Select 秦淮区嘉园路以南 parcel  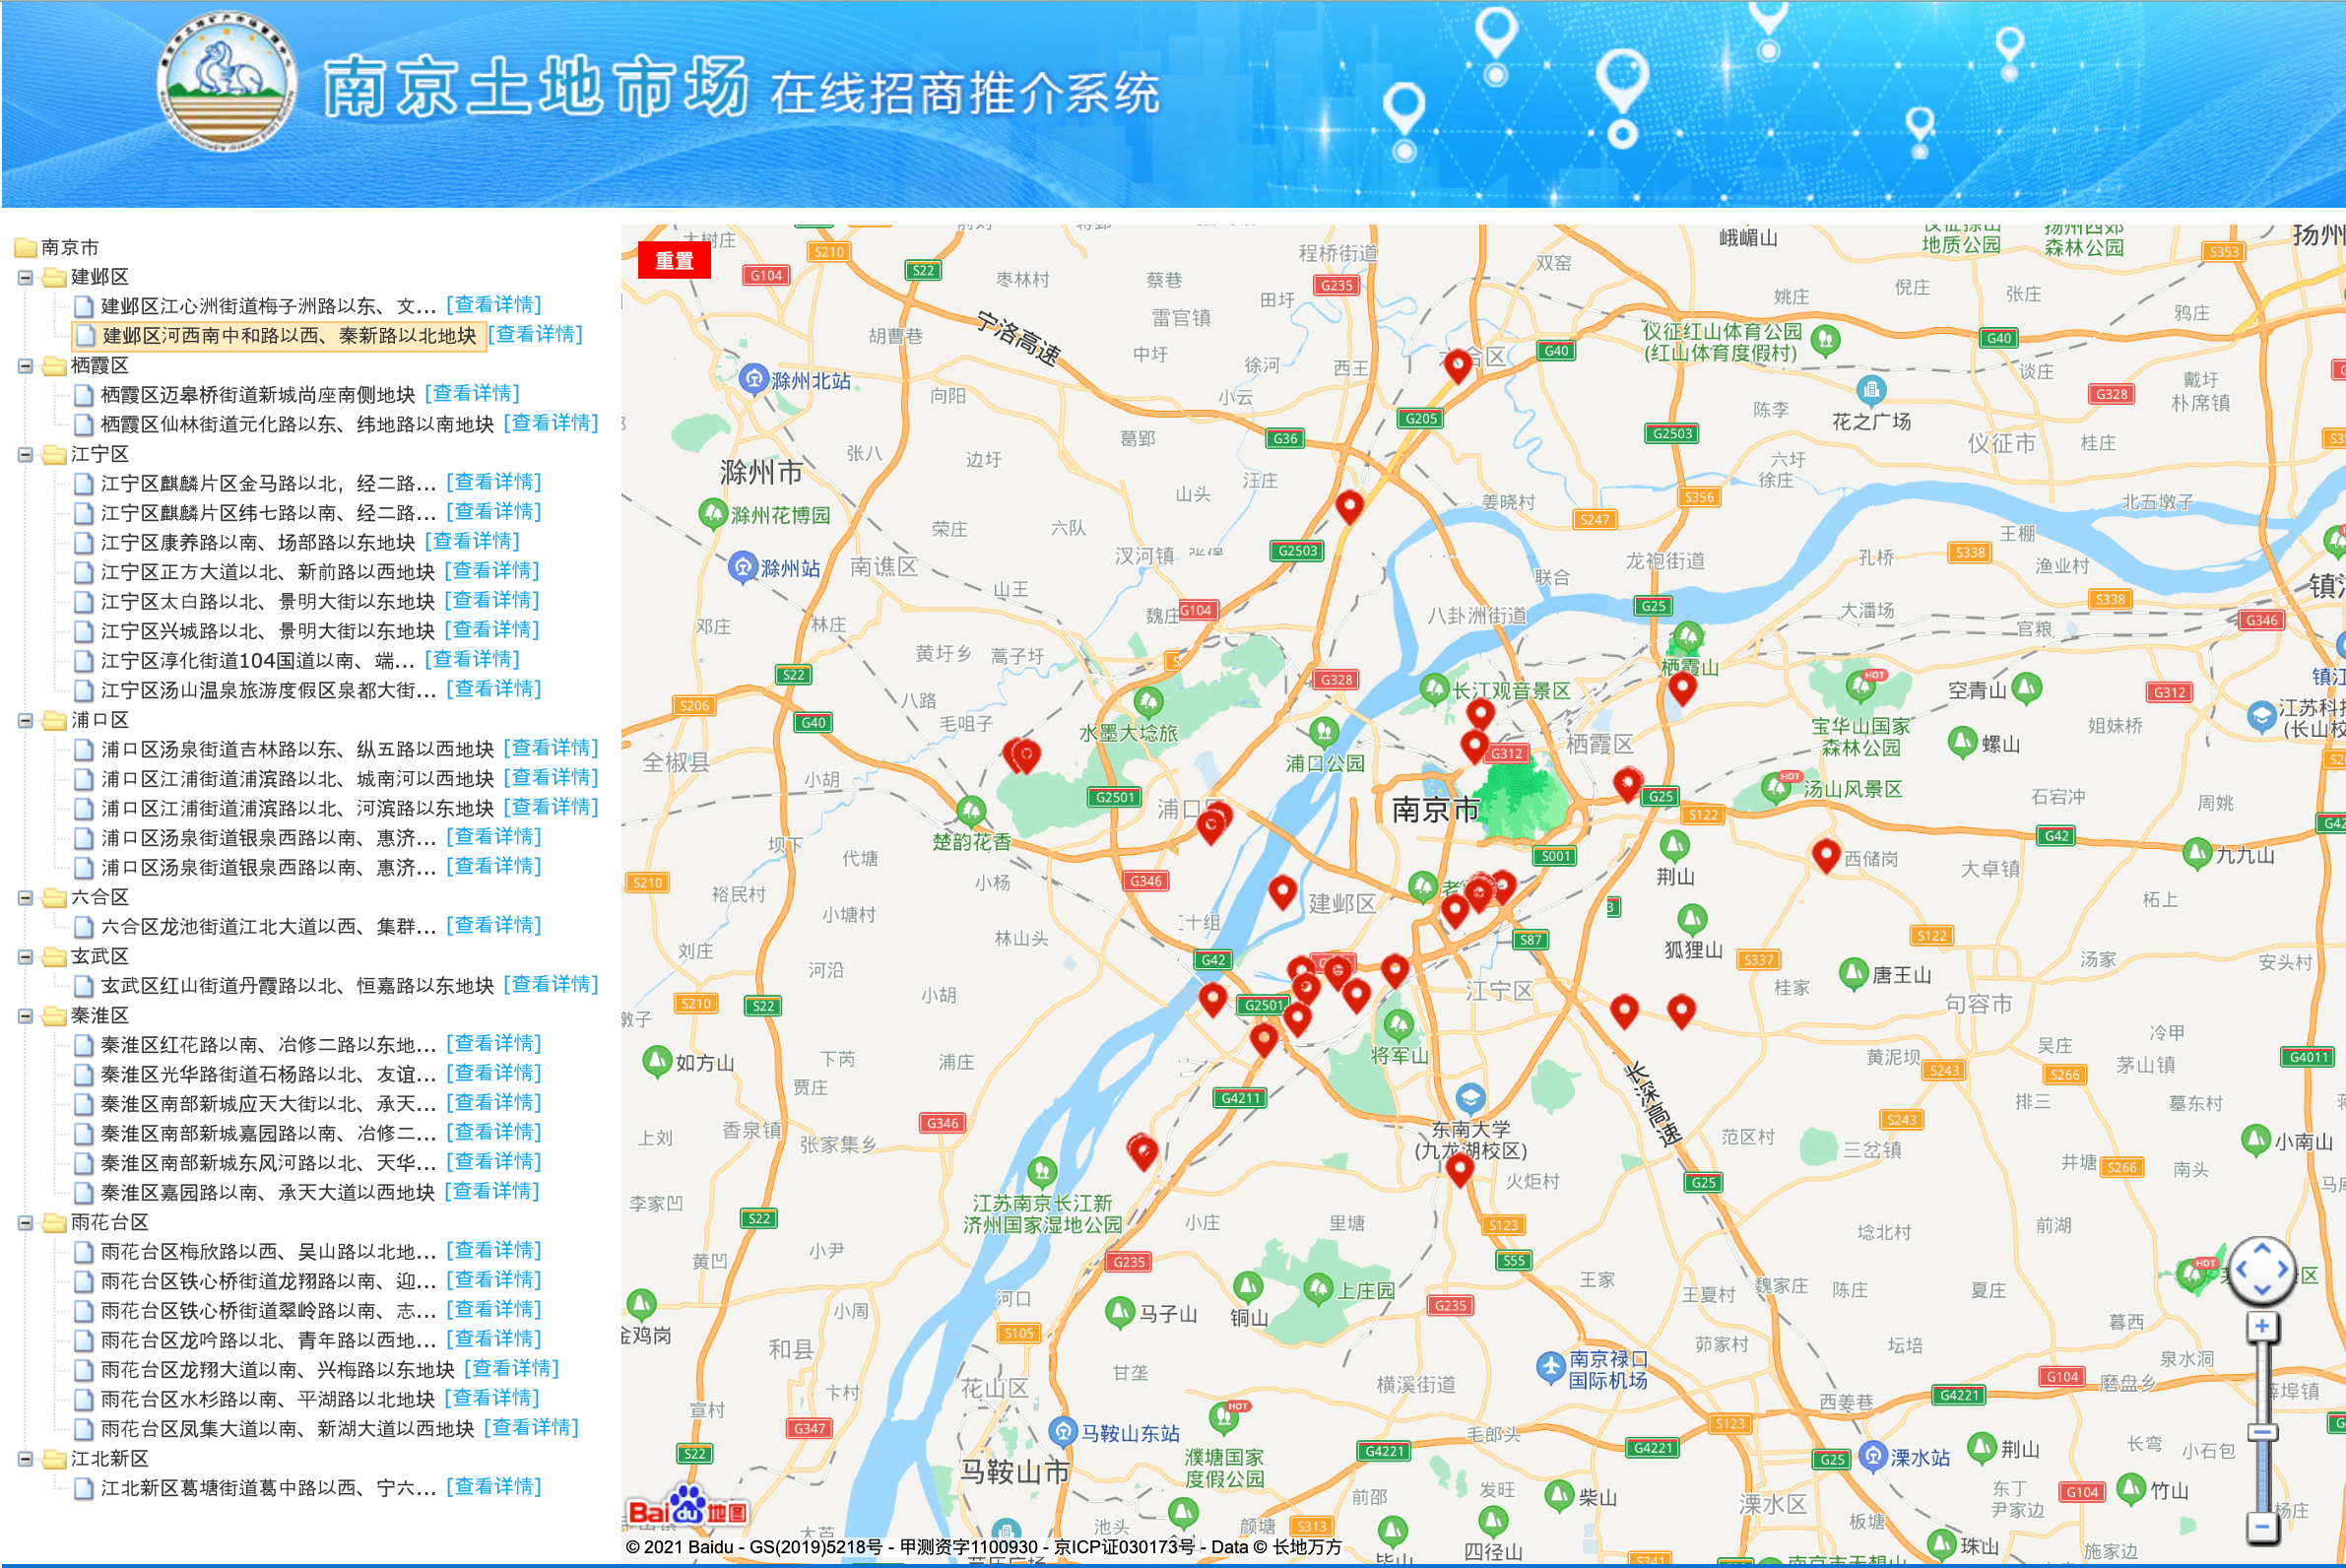[x=268, y=1192]
